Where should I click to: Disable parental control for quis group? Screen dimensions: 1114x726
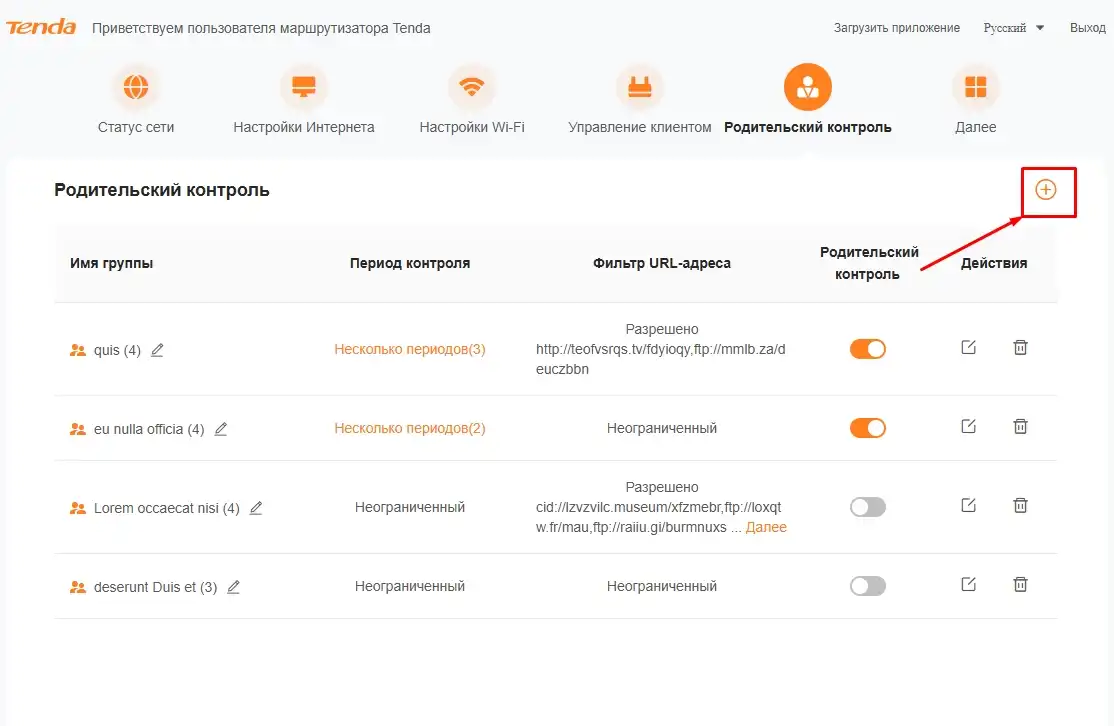coord(867,348)
